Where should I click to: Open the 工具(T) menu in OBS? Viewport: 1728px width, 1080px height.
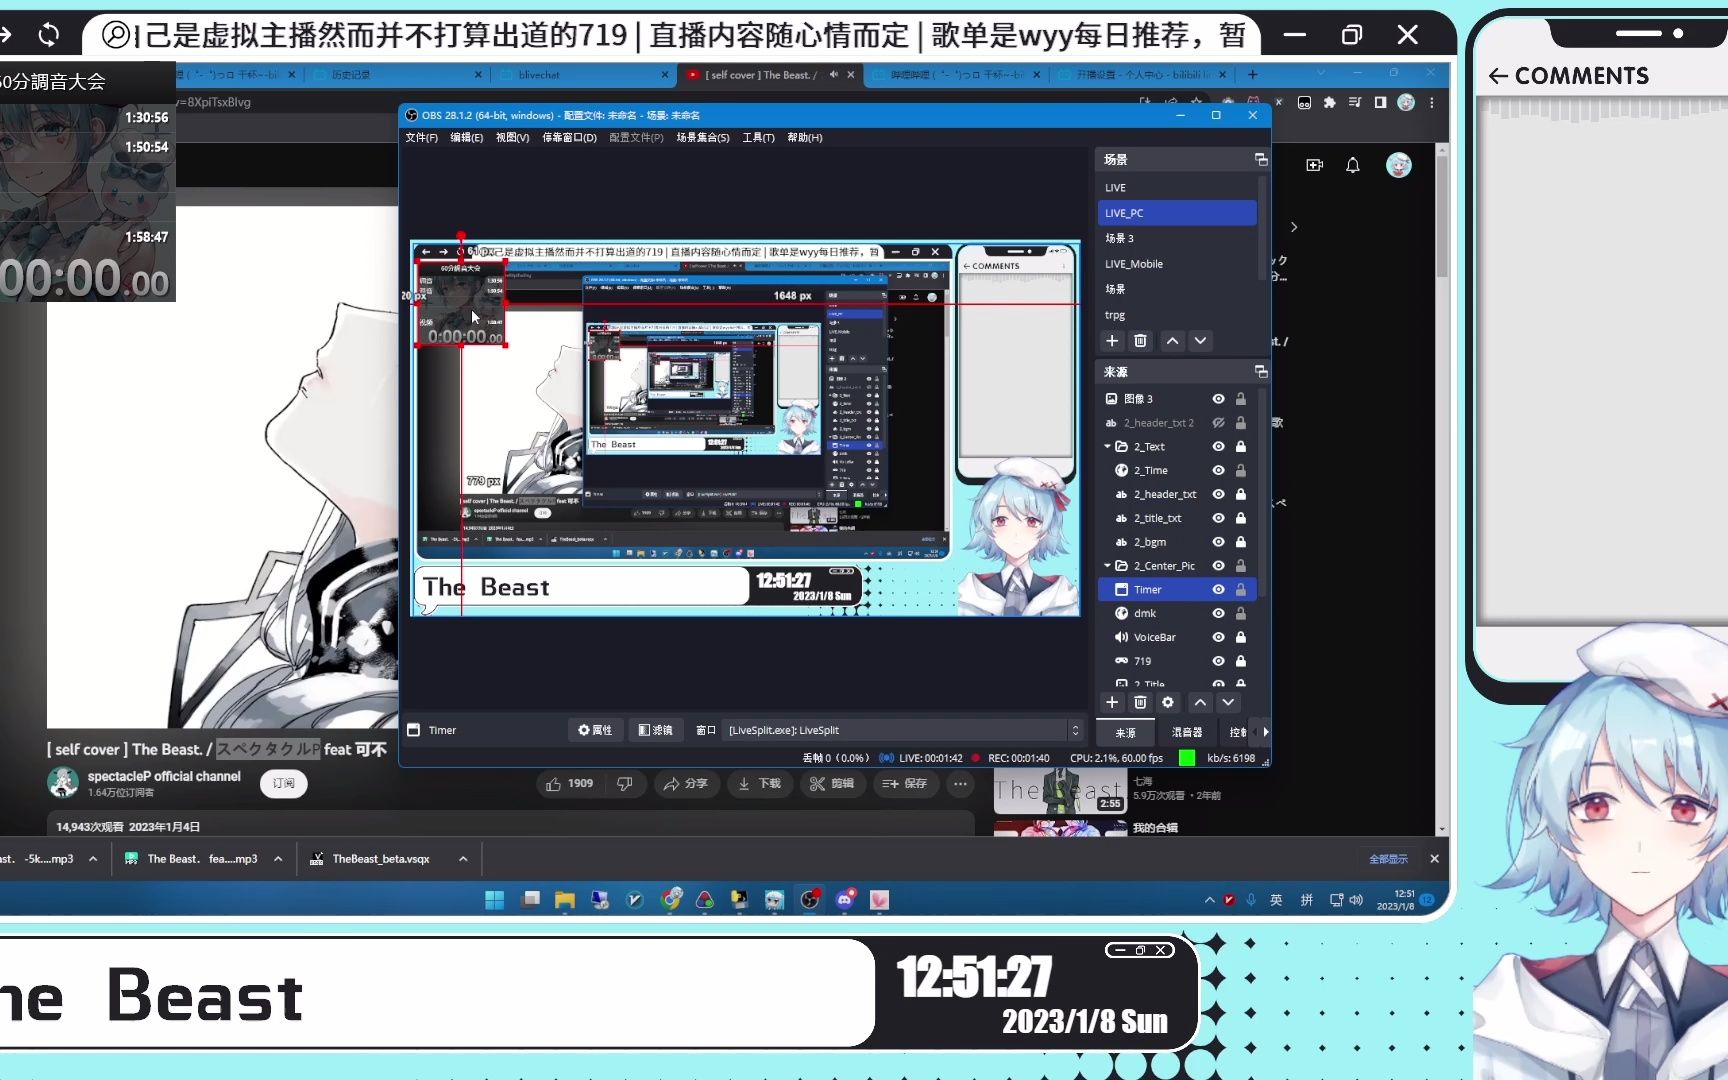pos(758,138)
